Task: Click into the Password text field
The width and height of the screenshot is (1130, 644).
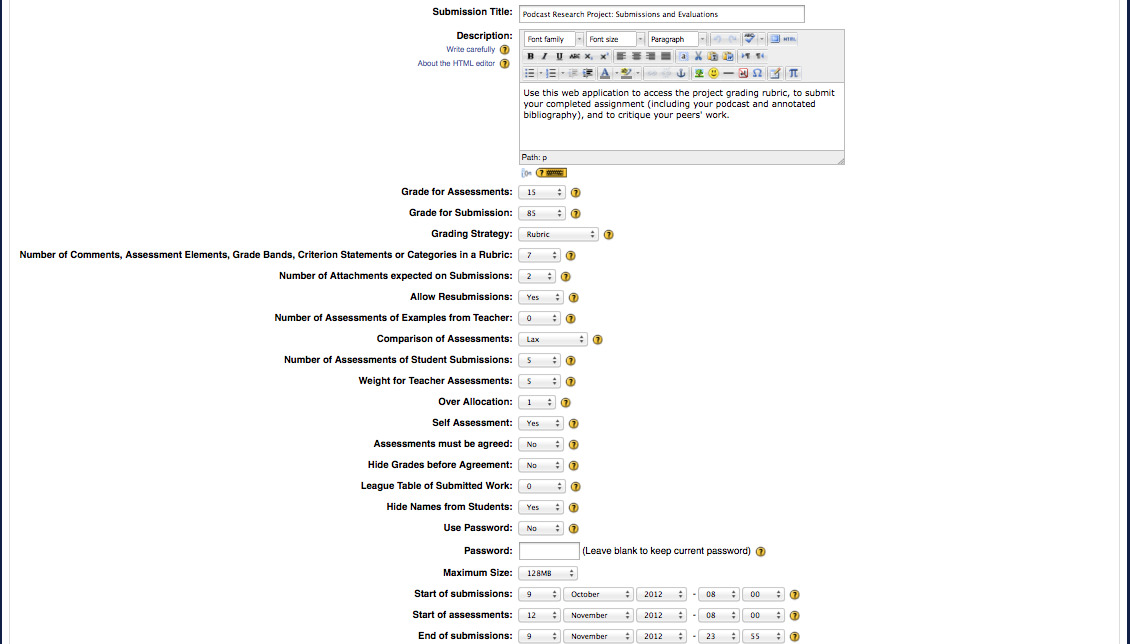Action: pyautogui.click(x=549, y=551)
